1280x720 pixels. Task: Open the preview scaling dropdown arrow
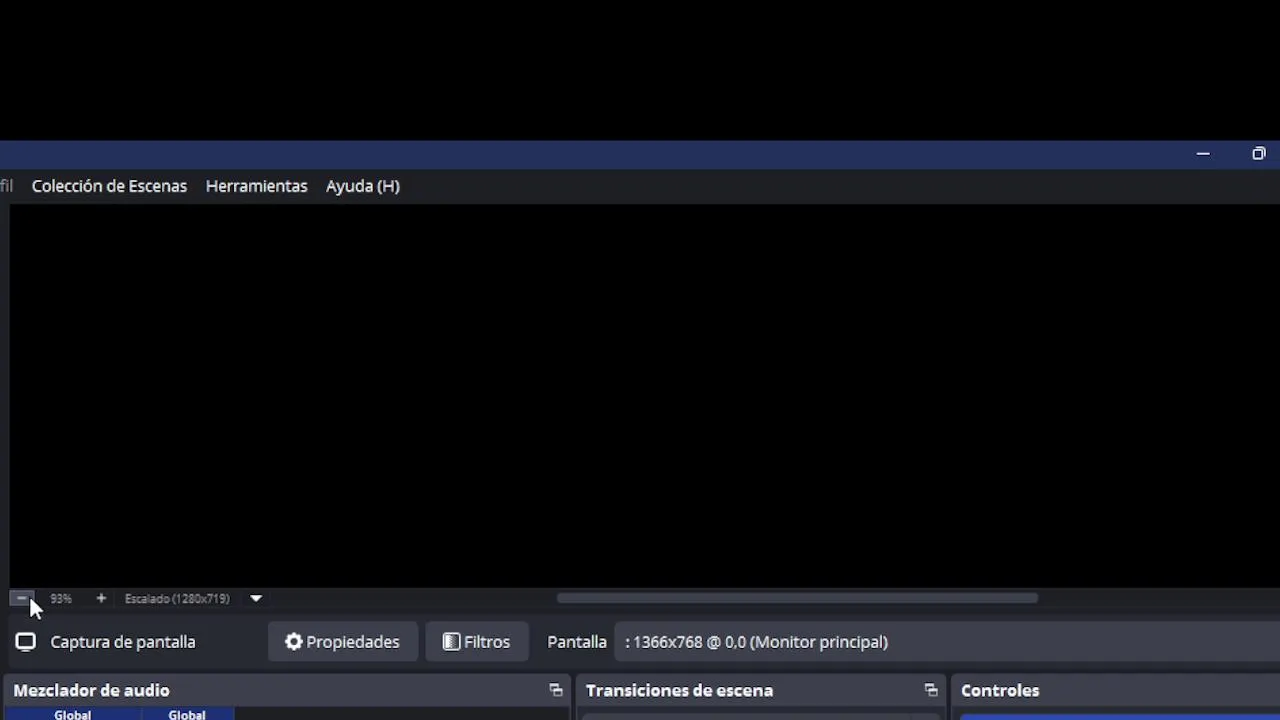(256, 598)
